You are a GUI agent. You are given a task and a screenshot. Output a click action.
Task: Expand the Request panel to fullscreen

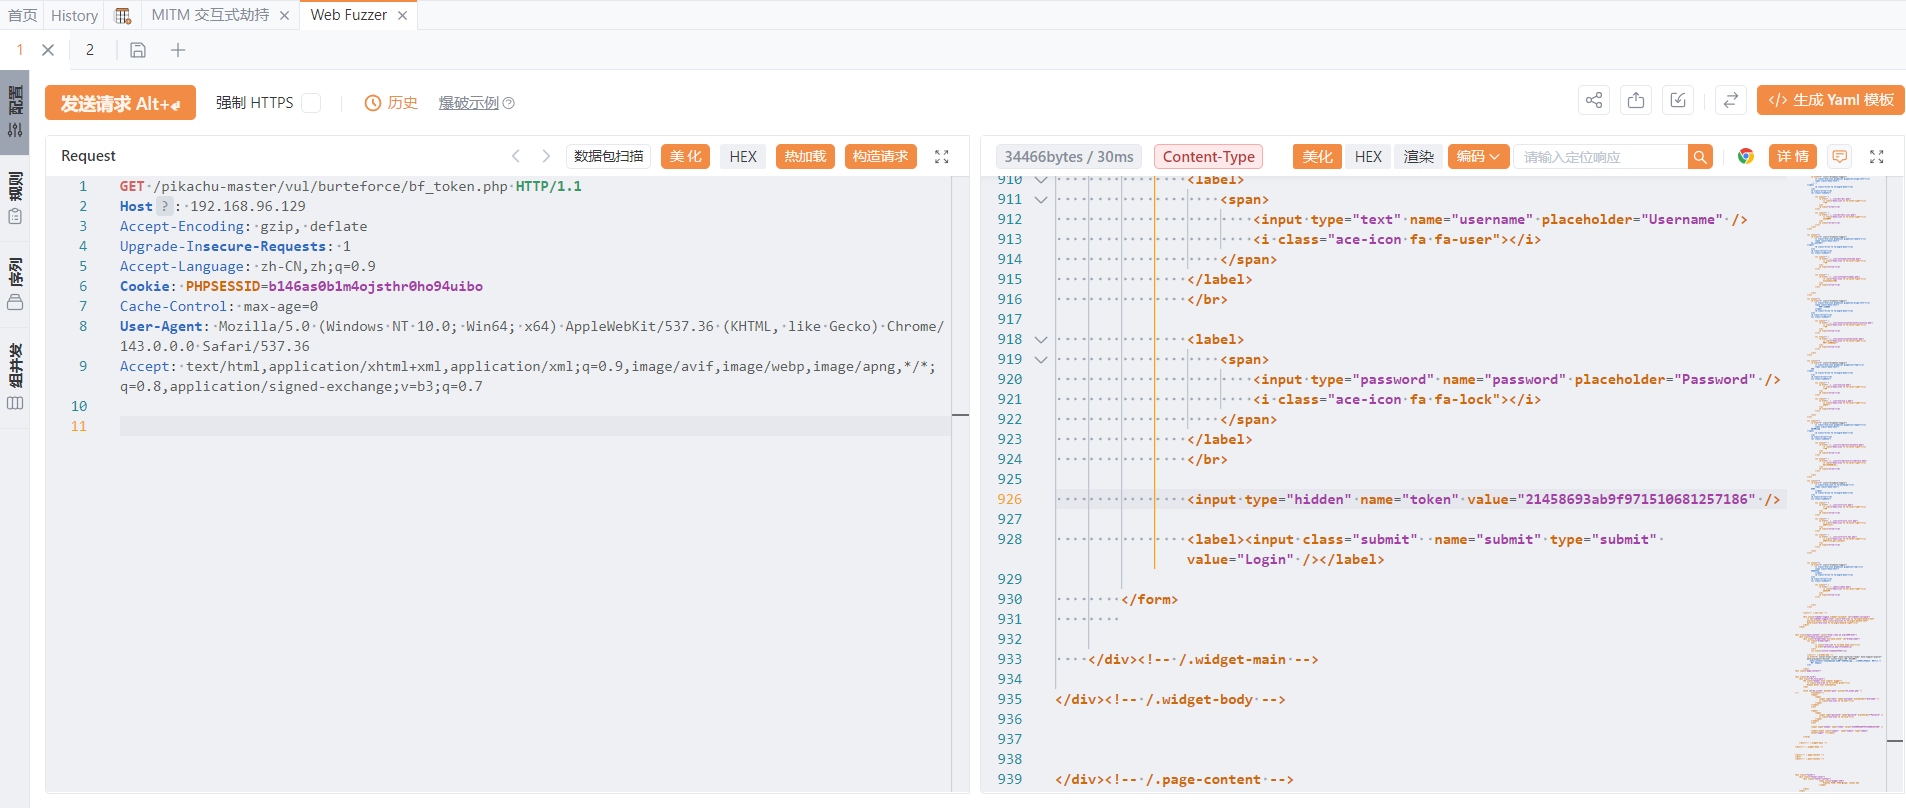pyautogui.click(x=942, y=156)
